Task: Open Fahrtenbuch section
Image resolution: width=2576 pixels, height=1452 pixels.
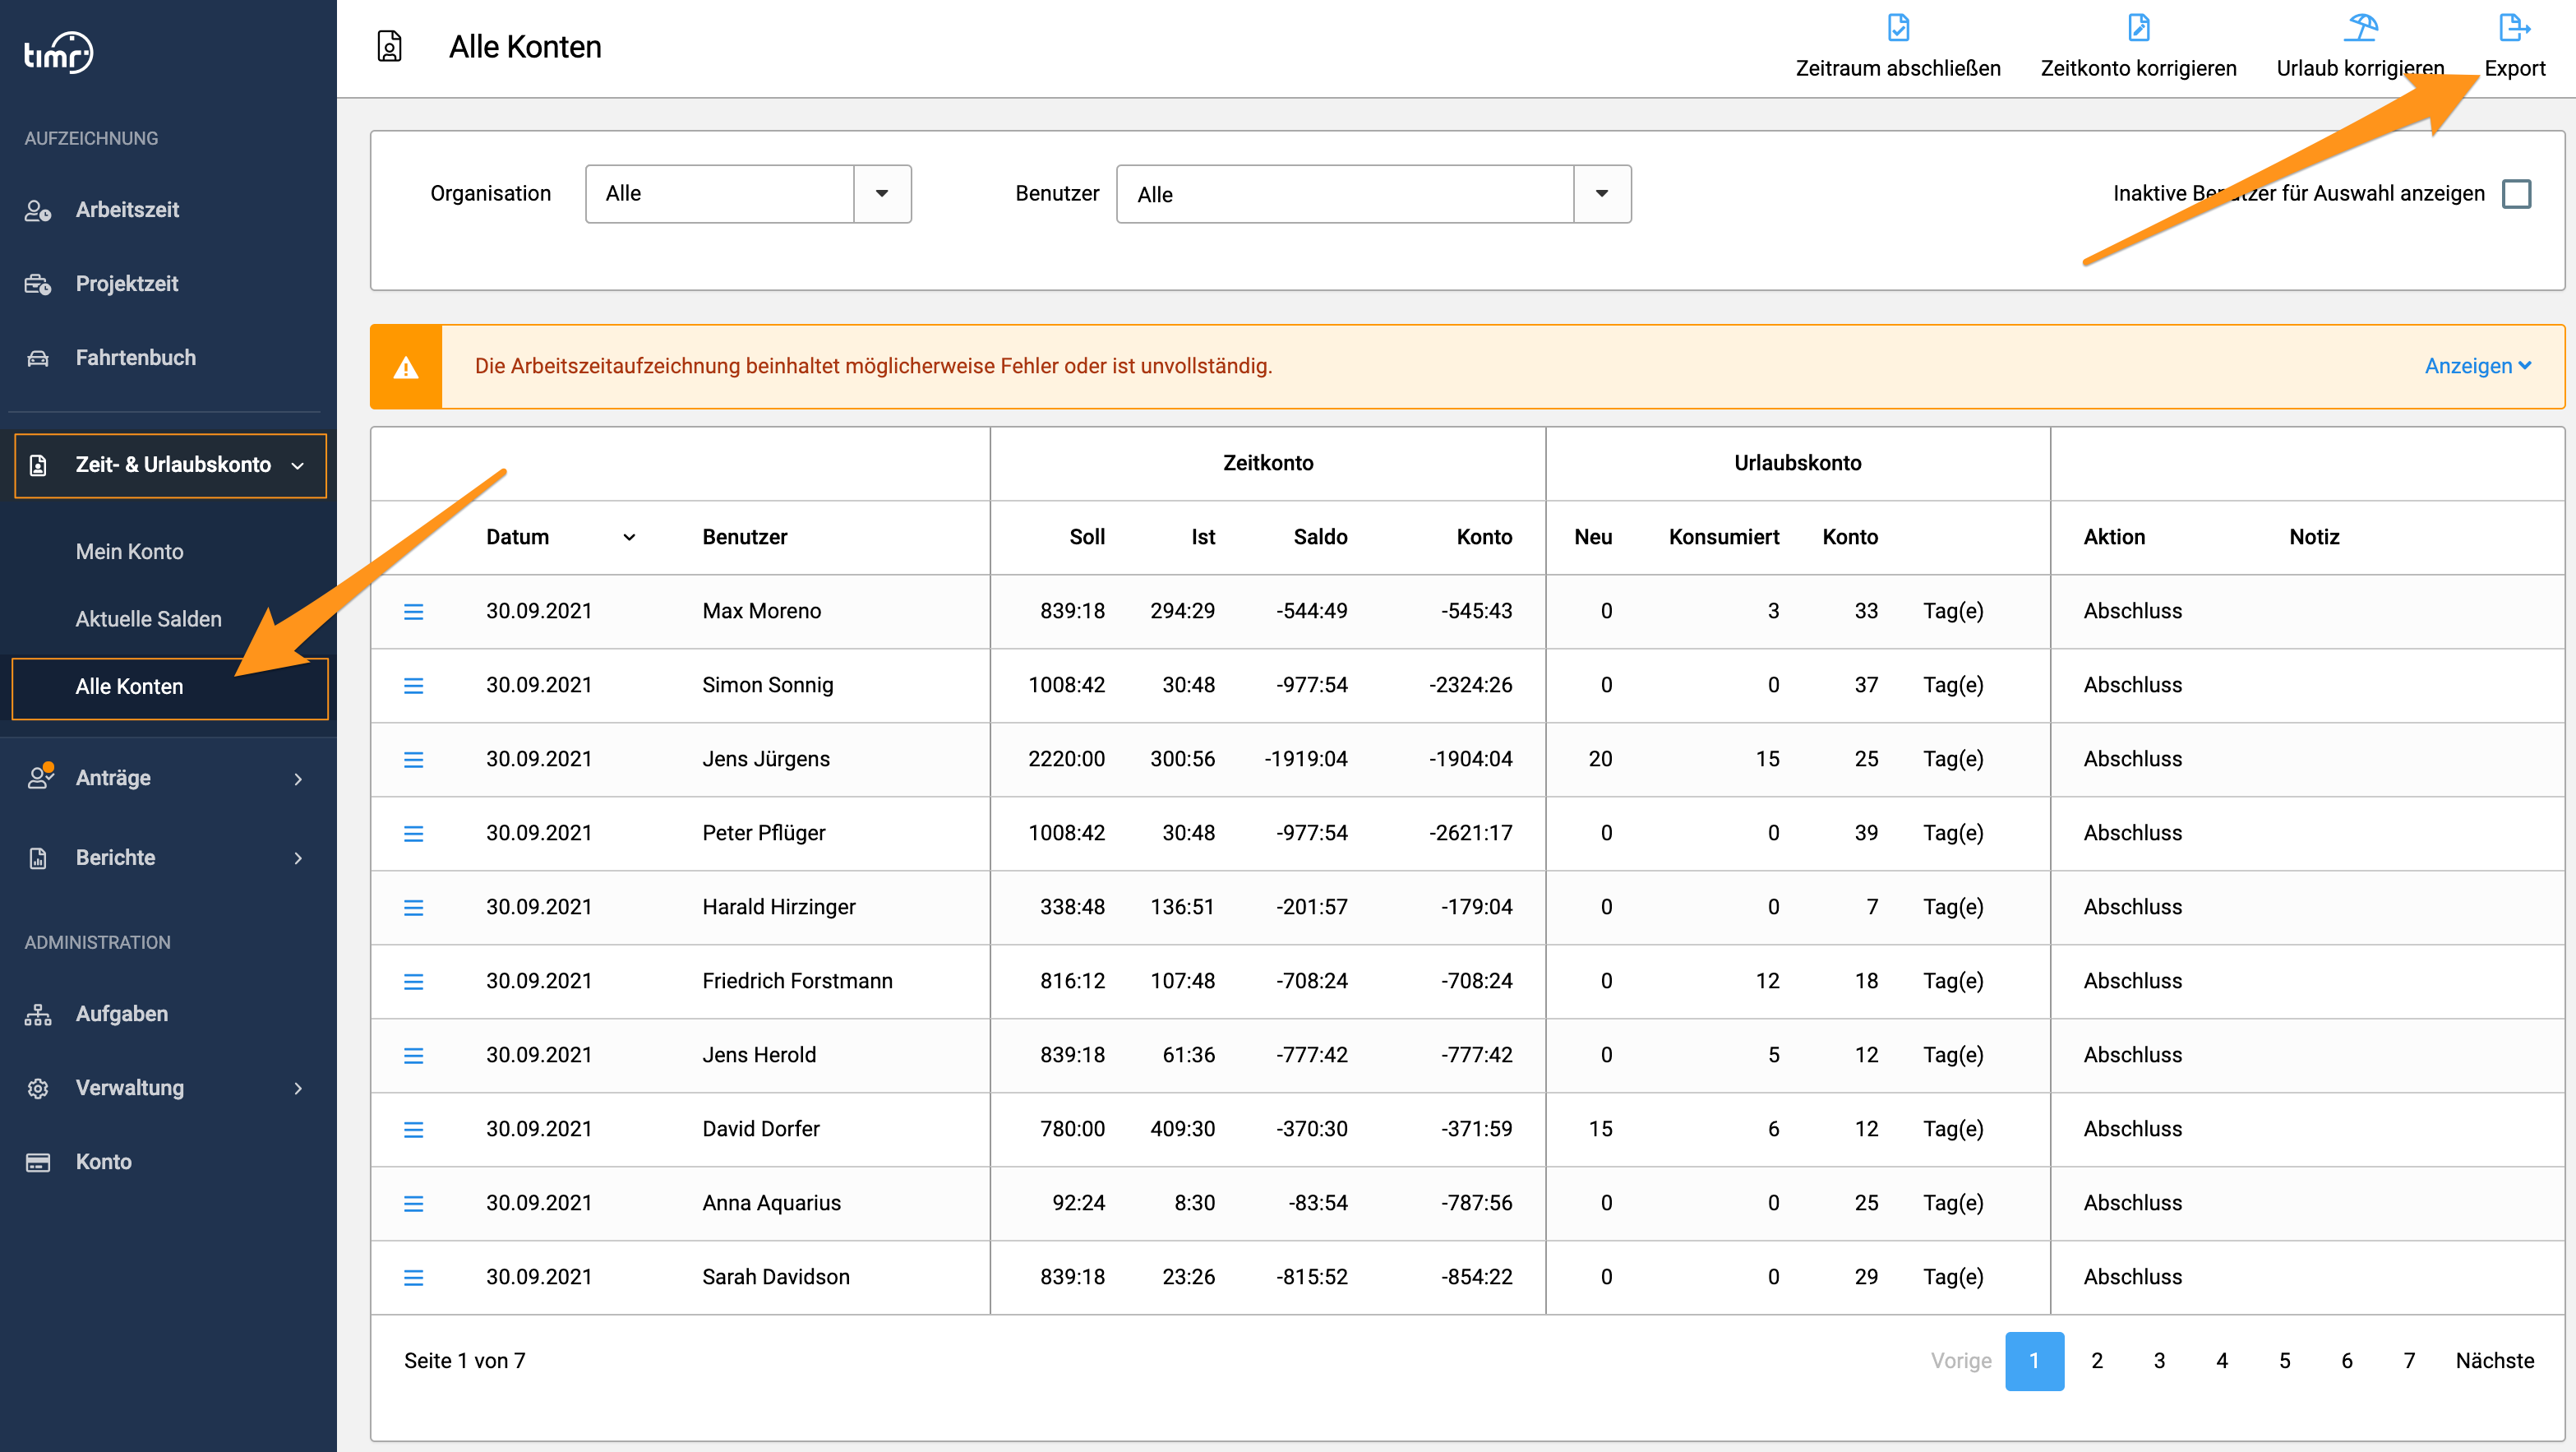Action: coord(136,358)
